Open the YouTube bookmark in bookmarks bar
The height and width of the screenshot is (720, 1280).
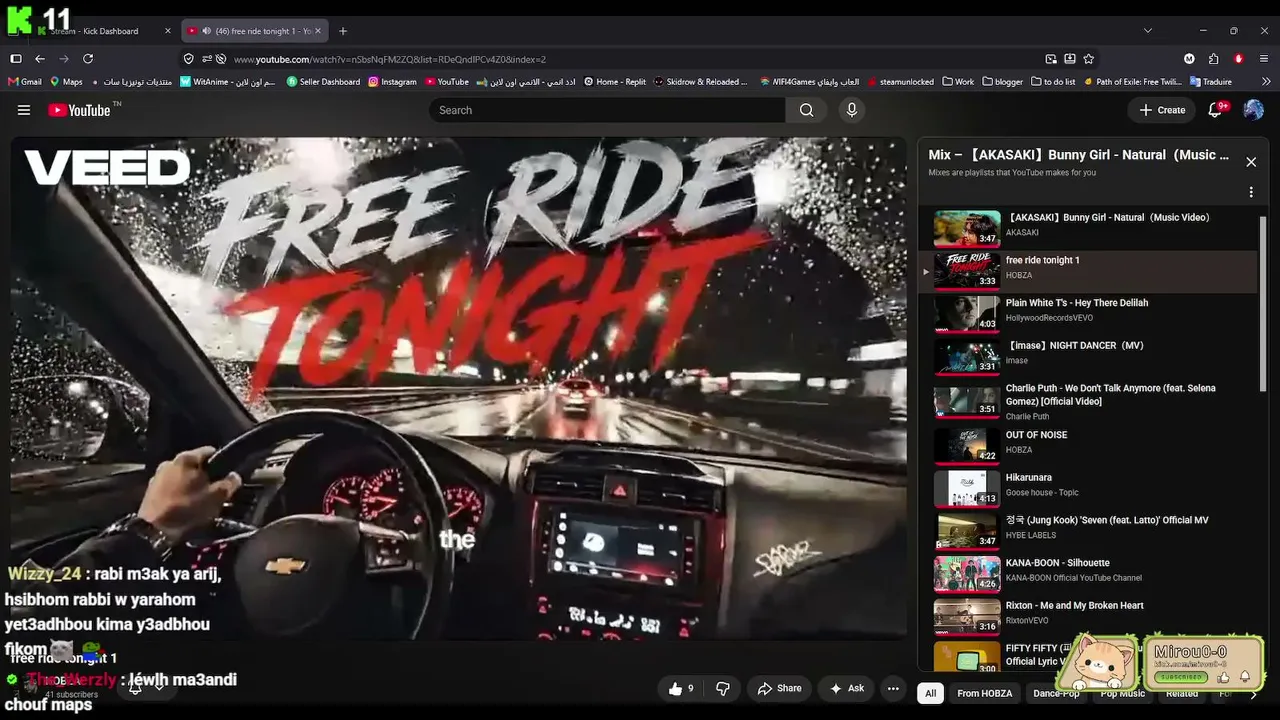click(447, 82)
